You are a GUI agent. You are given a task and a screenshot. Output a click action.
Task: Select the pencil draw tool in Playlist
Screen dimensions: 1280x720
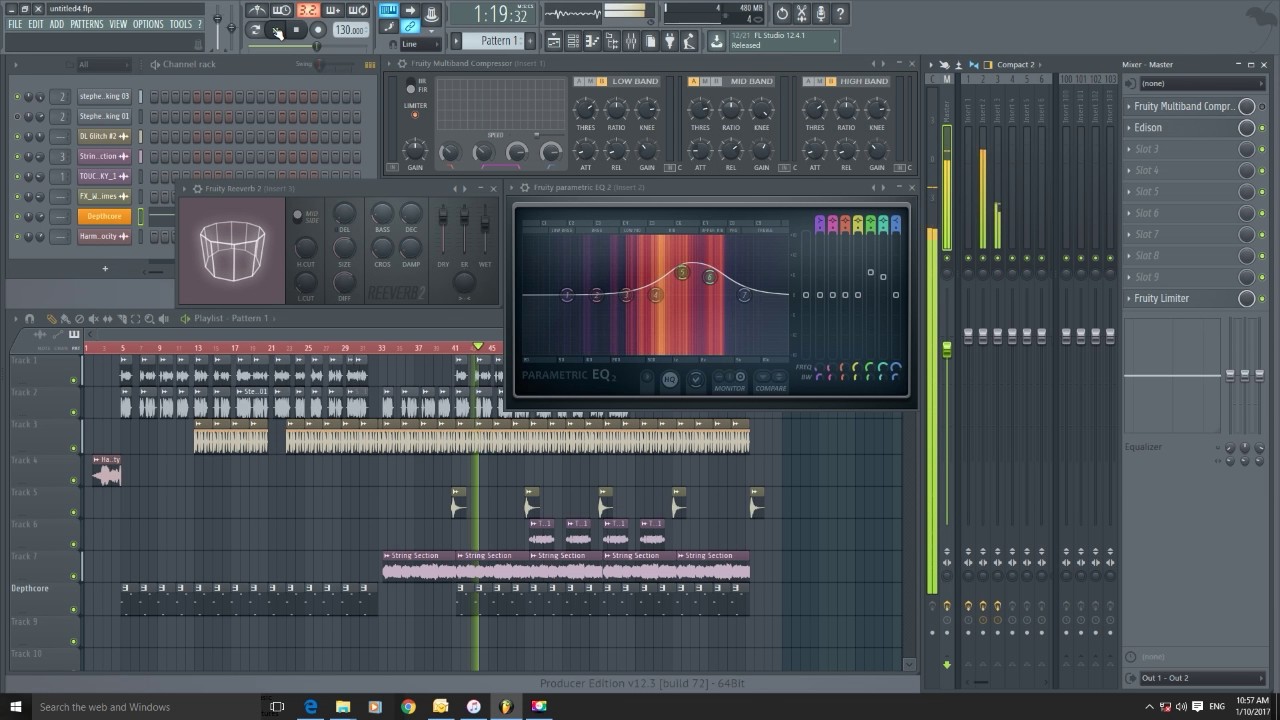[52, 319]
